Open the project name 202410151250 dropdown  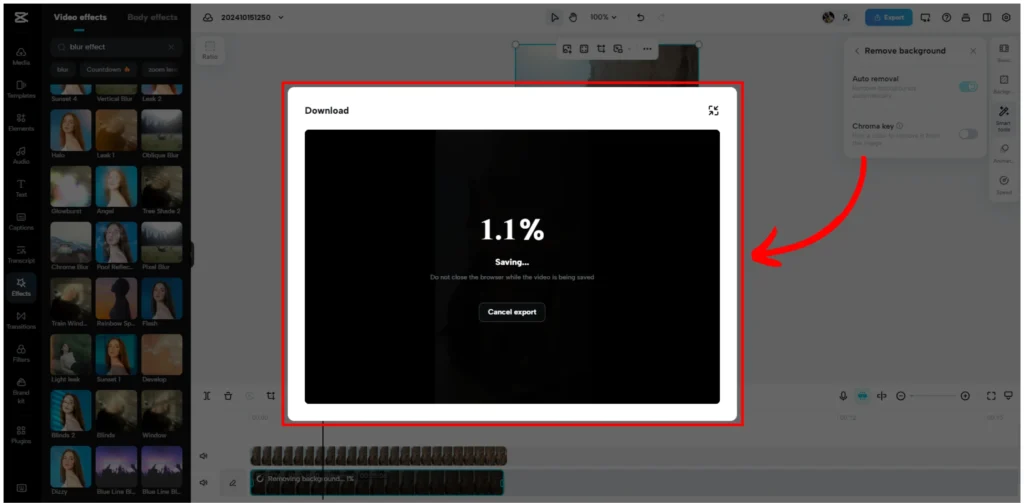[252, 18]
